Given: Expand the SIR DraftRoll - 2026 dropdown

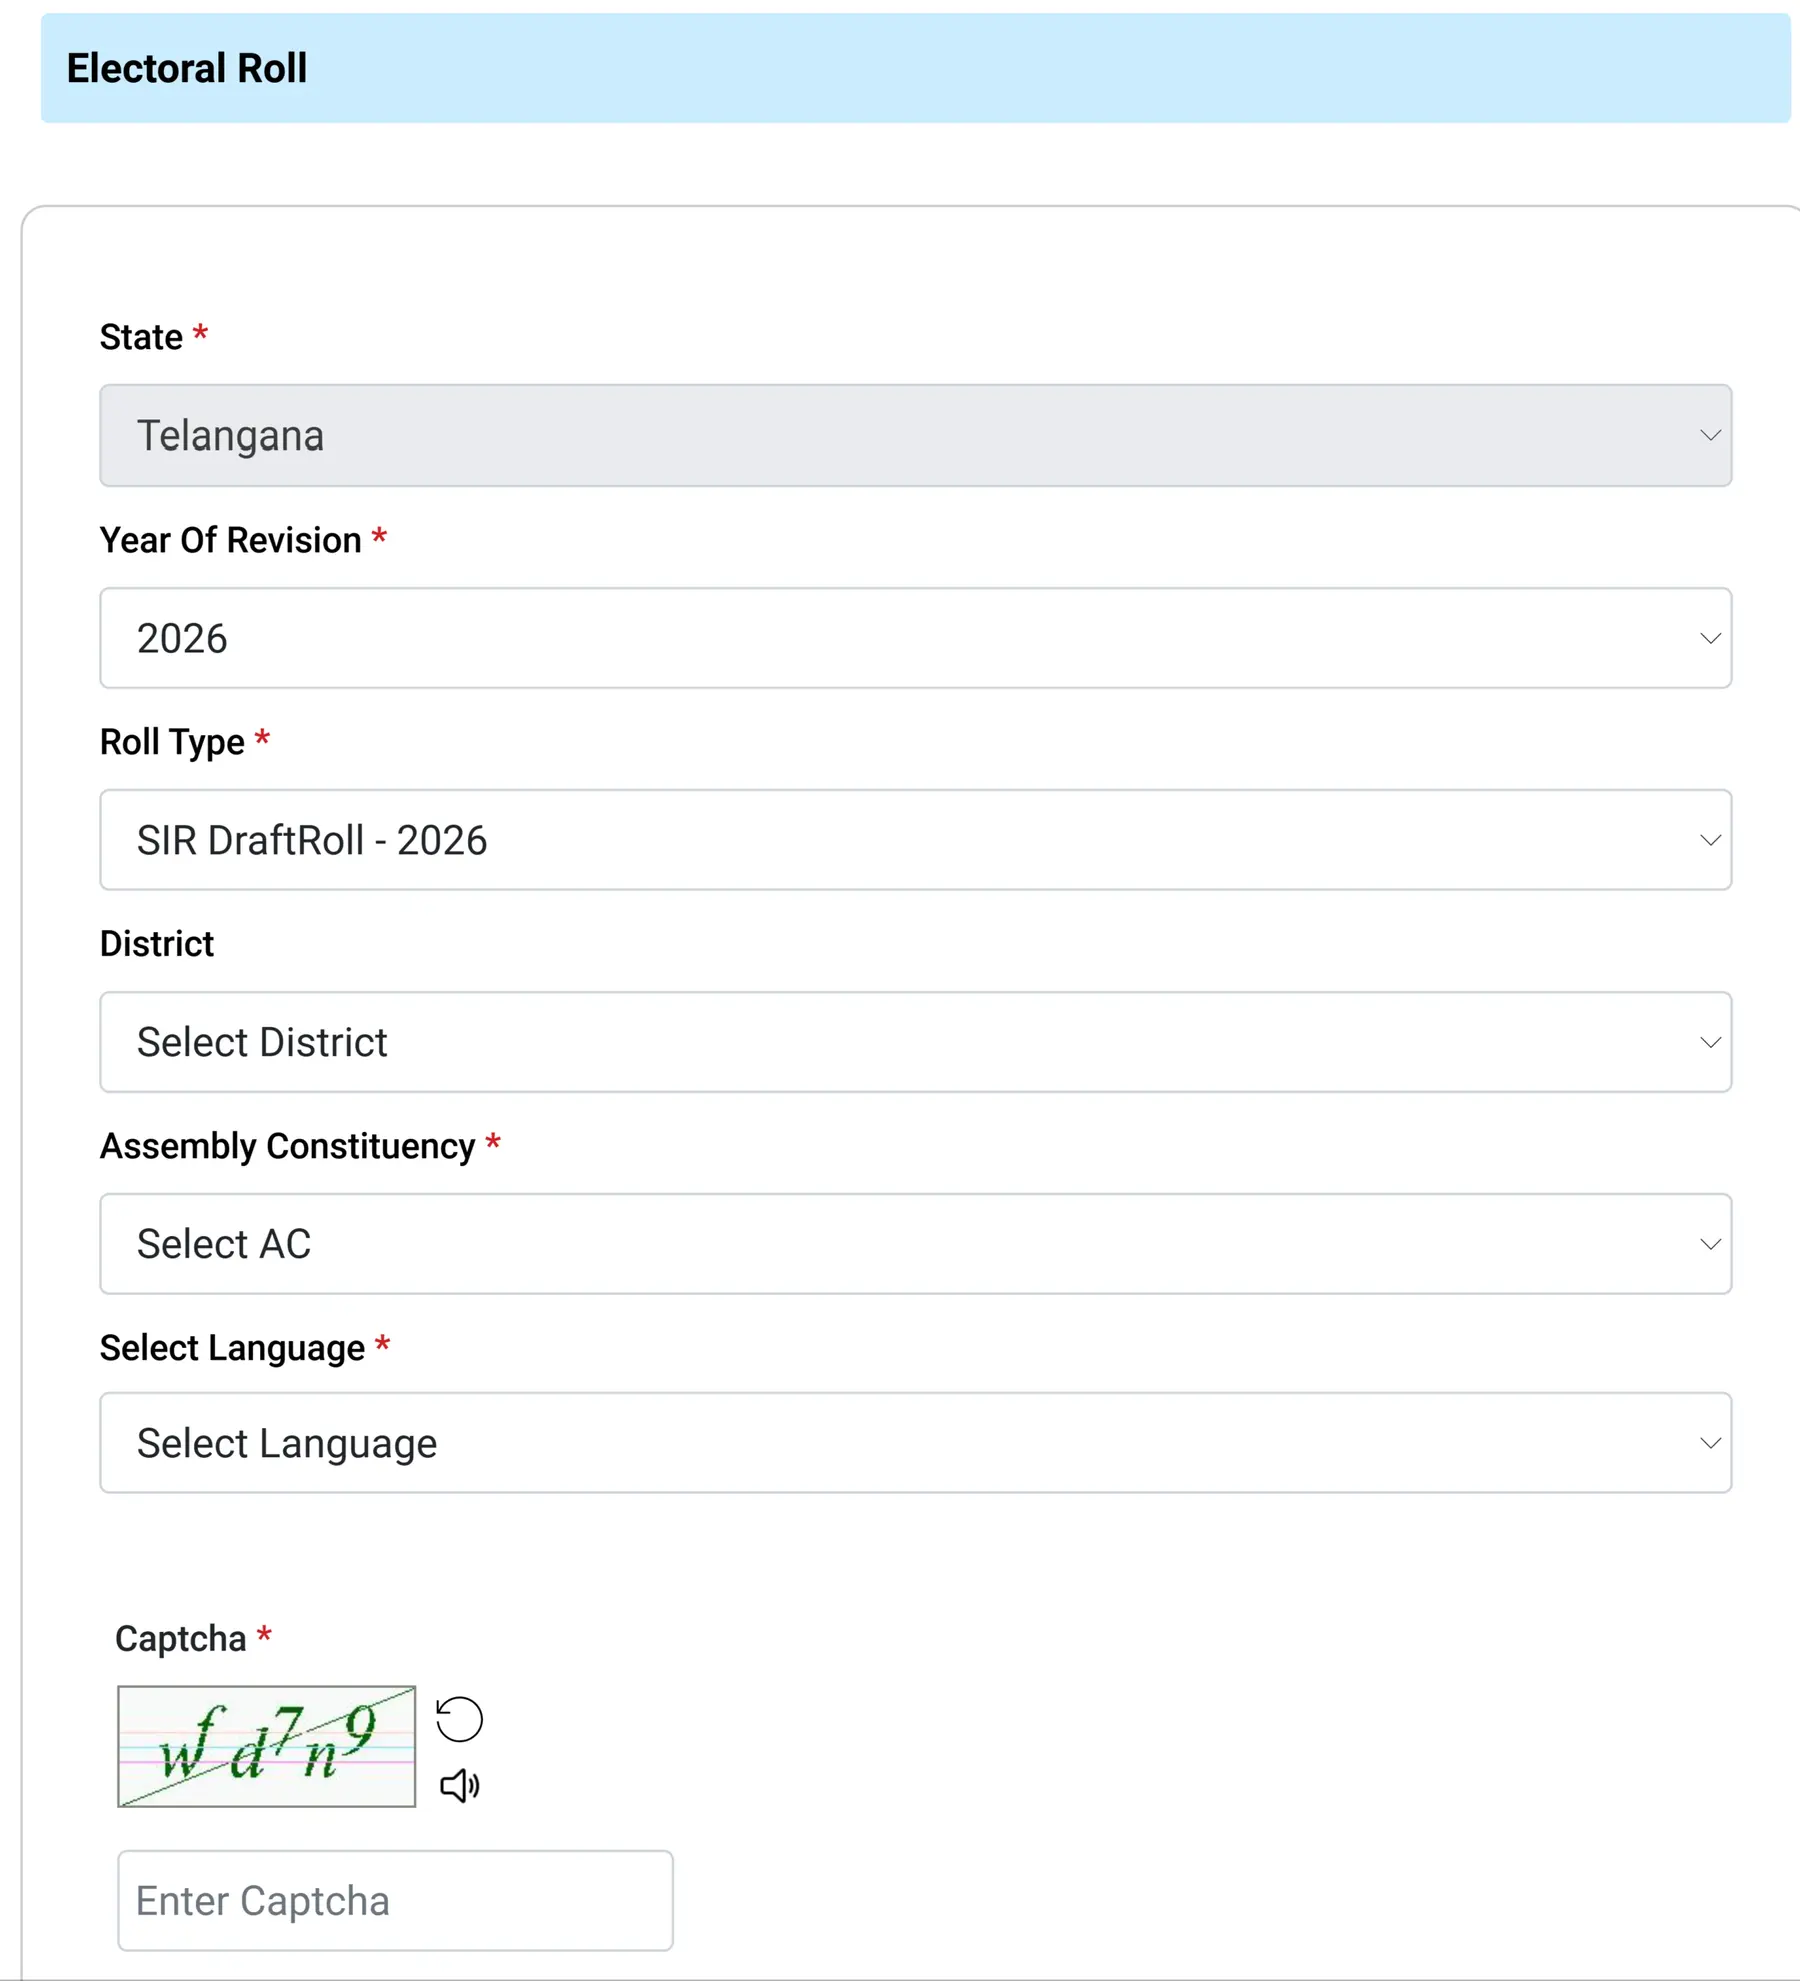Looking at the screenshot, I should pyautogui.click(x=915, y=840).
